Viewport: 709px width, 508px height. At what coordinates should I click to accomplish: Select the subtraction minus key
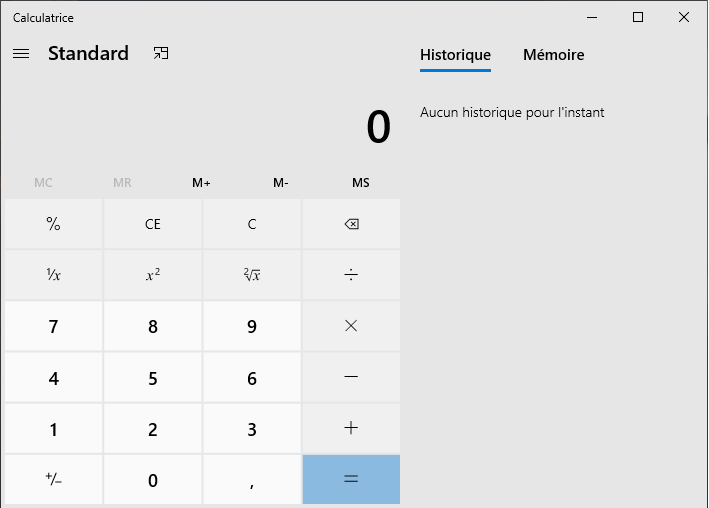(351, 377)
